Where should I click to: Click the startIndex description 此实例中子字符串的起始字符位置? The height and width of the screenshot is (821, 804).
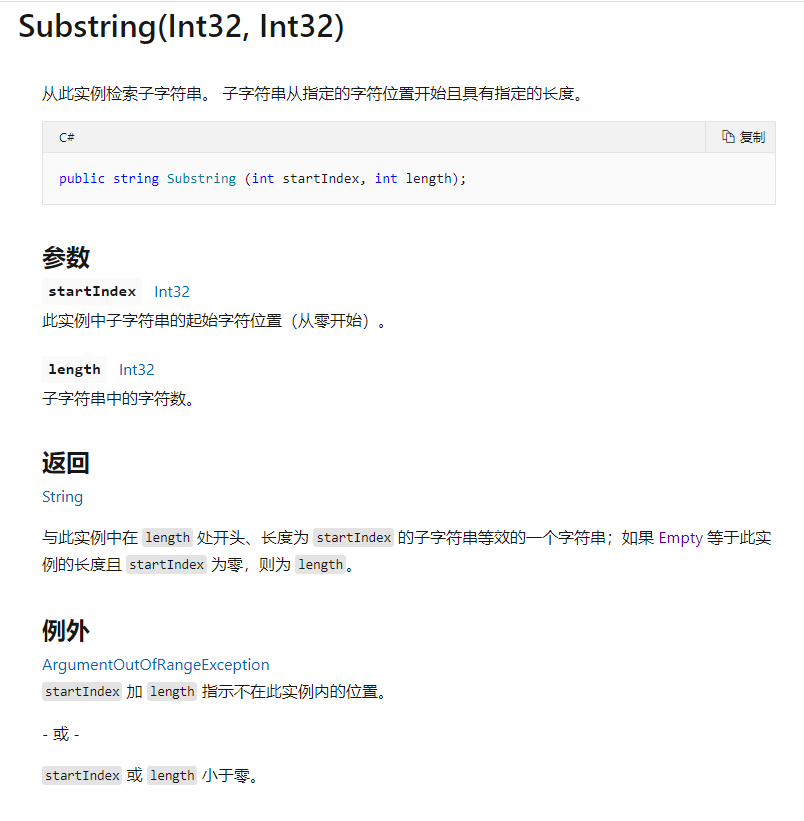214,320
